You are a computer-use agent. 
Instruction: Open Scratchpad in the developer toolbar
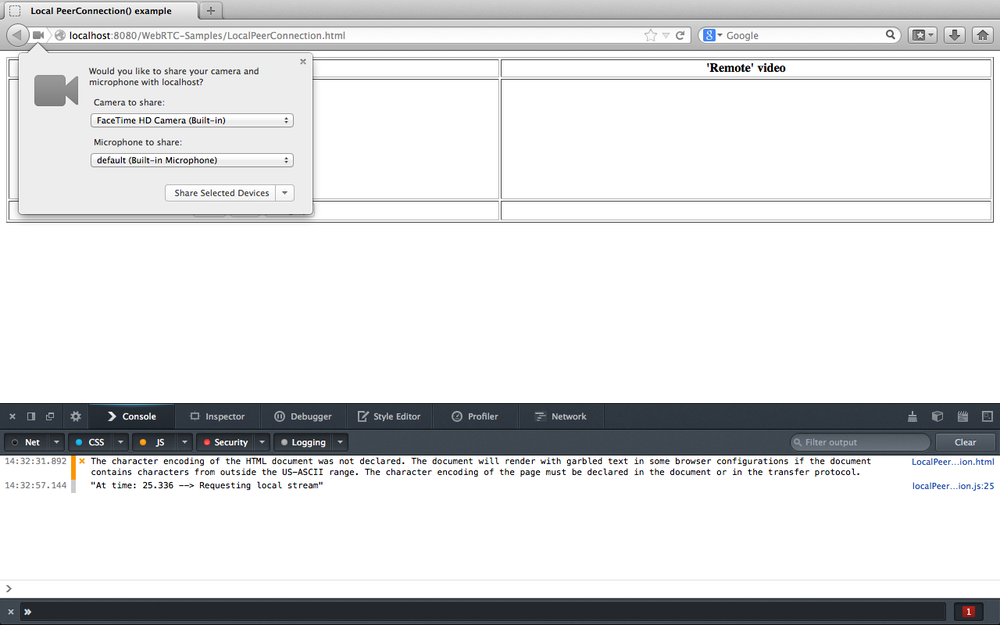click(962, 416)
